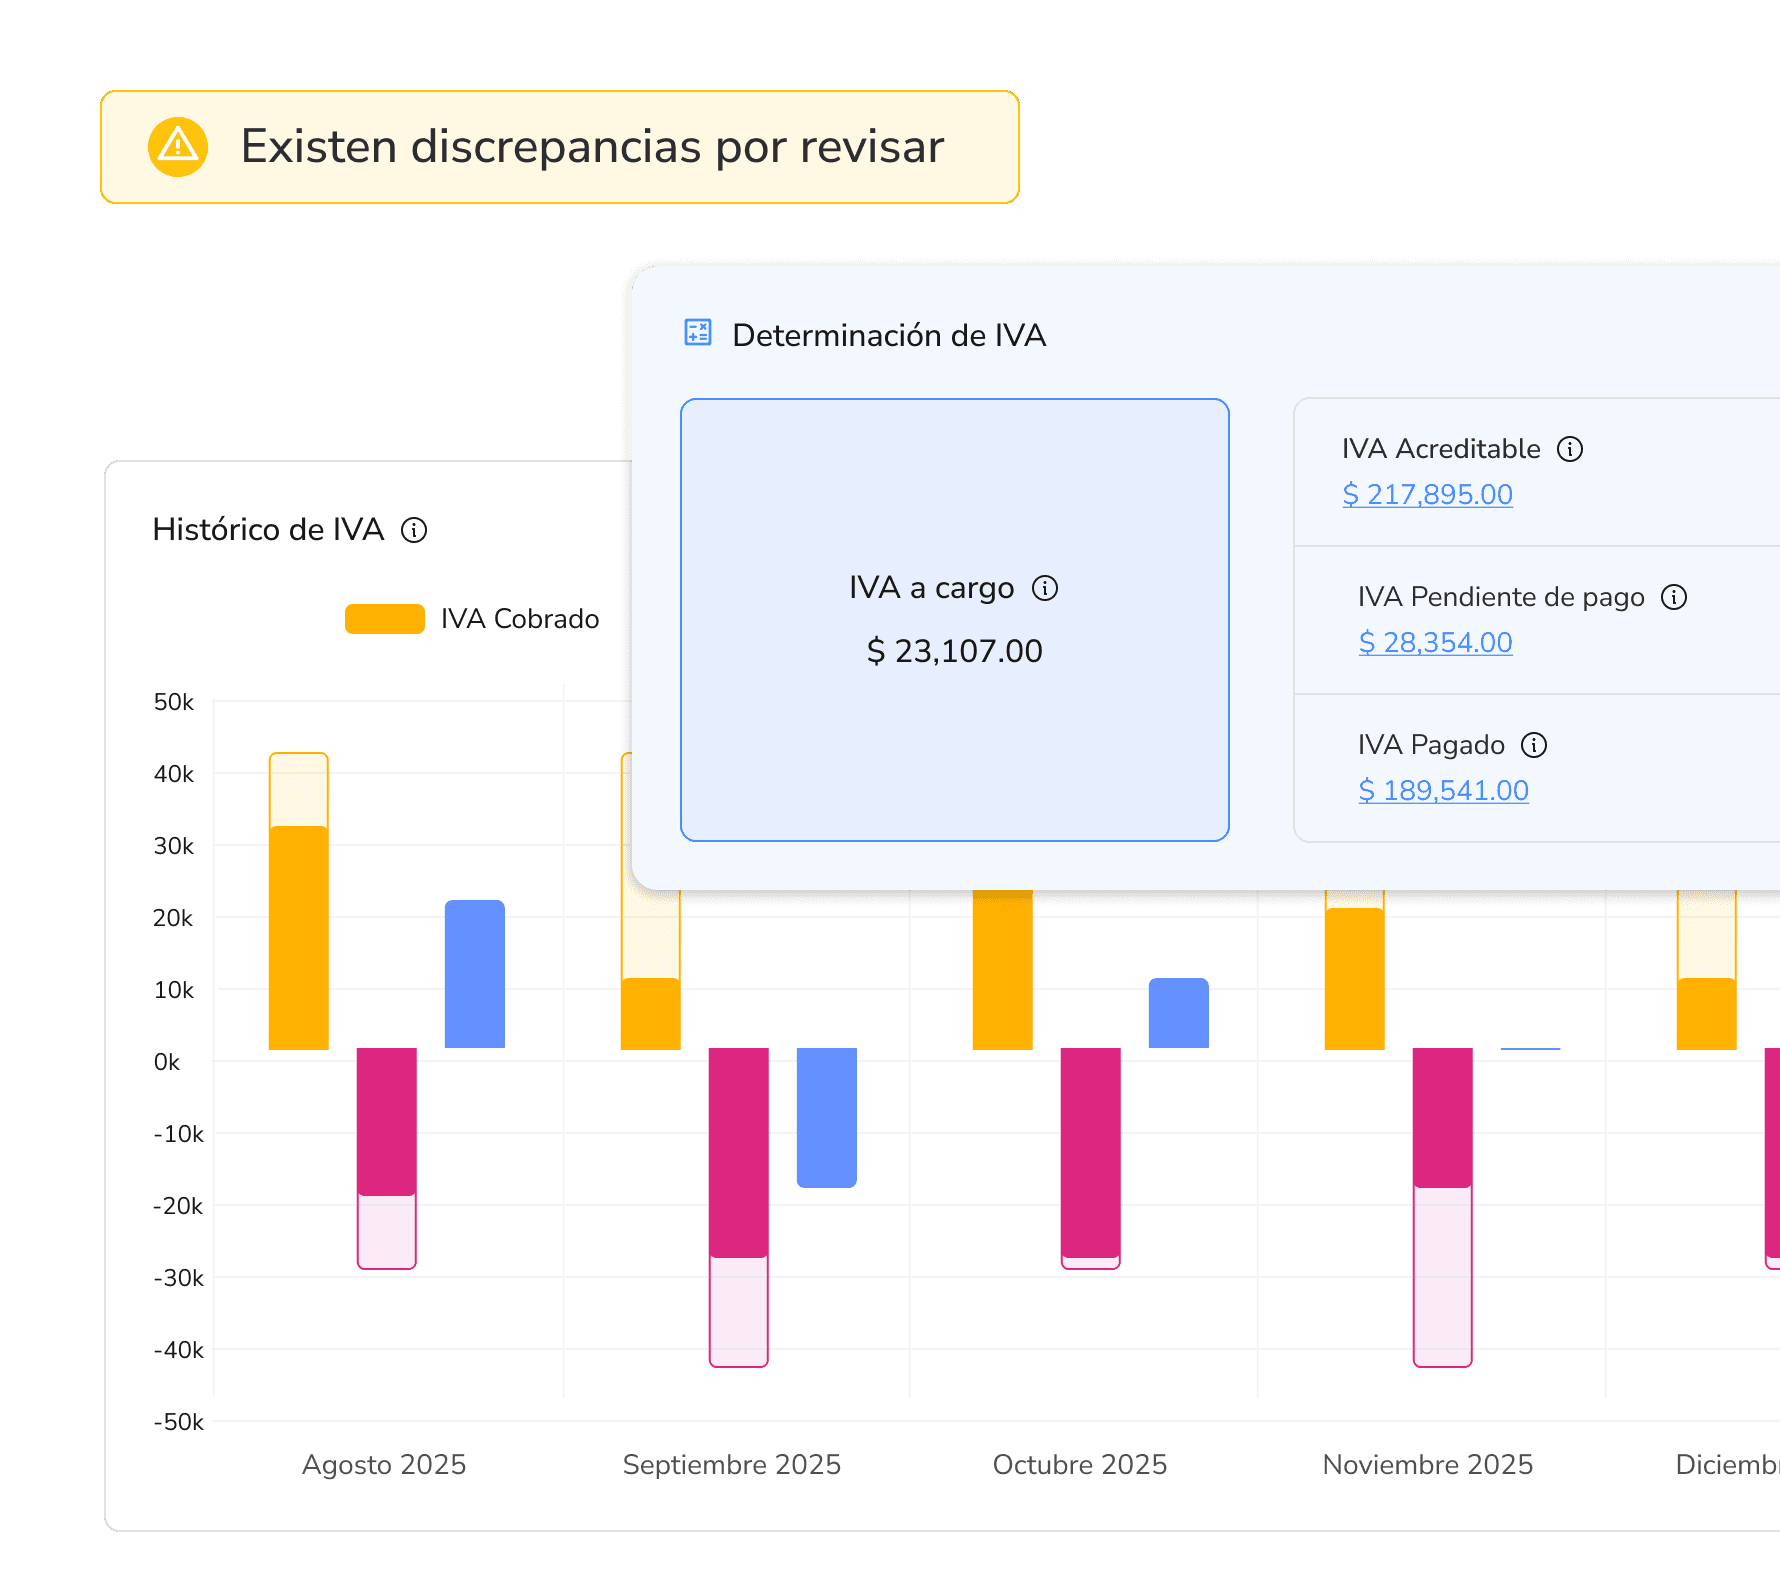
Task: Open the $ 217,895.00 IVA Acreditable link
Action: pos(1427,494)
